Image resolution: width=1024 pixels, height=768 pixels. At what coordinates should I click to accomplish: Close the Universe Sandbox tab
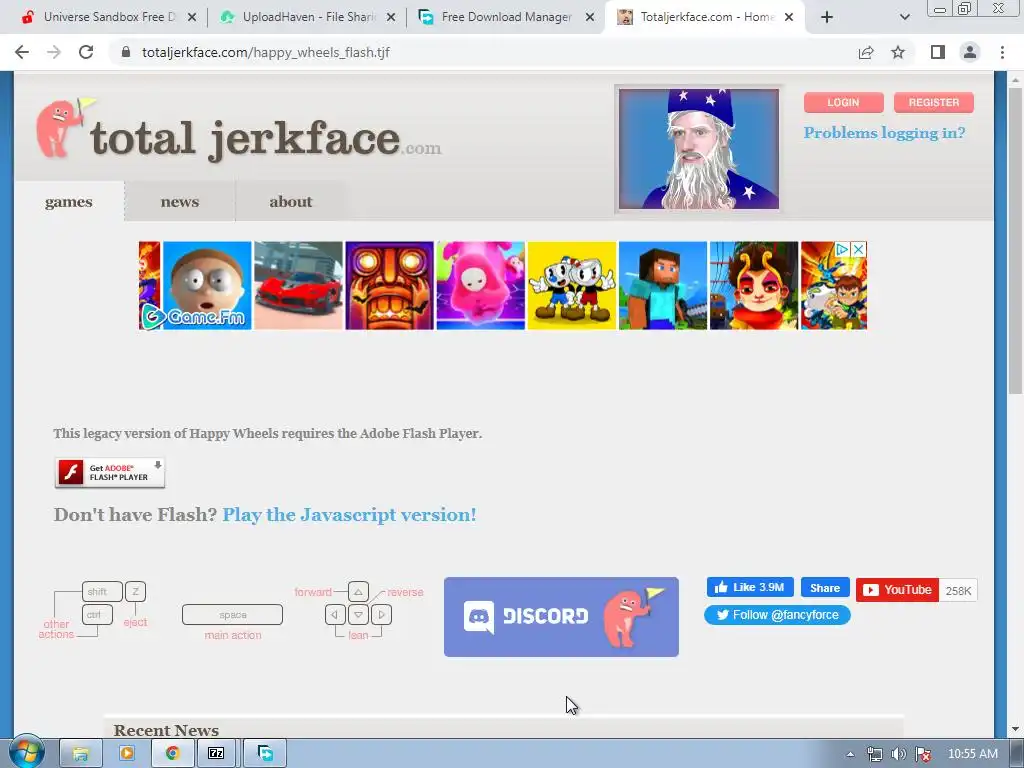[192, 17]
